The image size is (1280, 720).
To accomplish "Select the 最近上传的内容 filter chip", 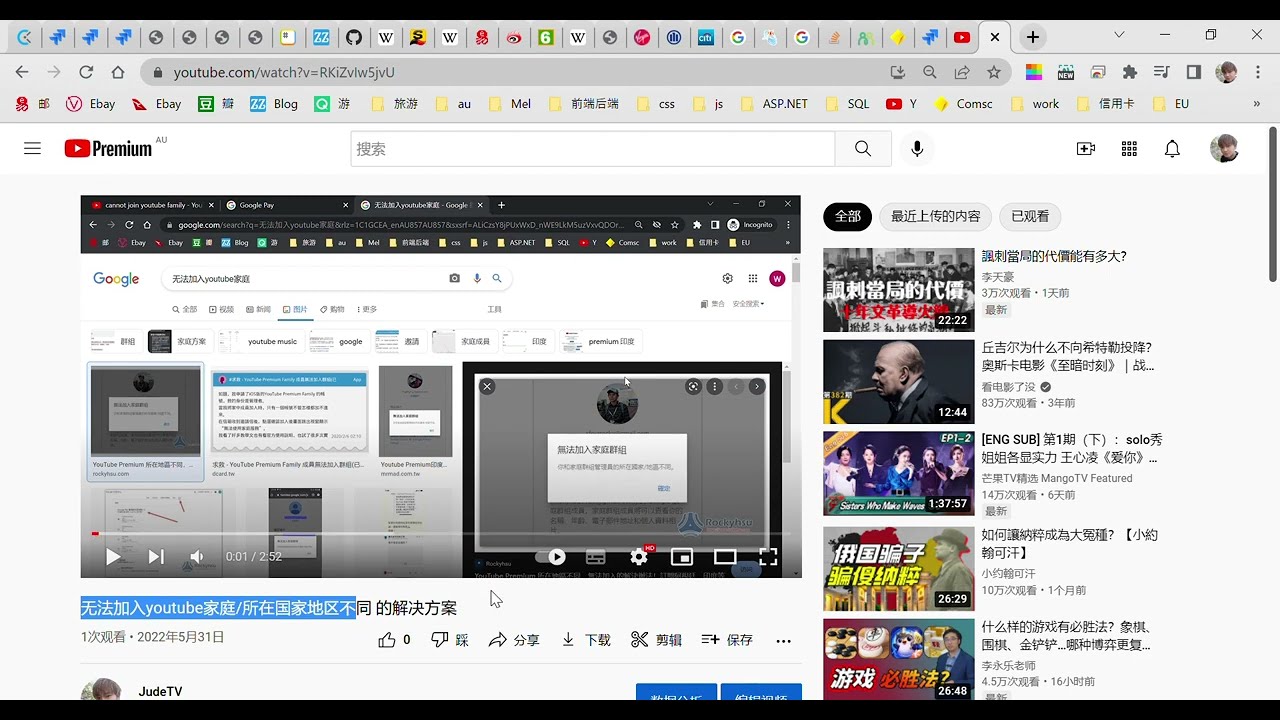I will [936, 216].
